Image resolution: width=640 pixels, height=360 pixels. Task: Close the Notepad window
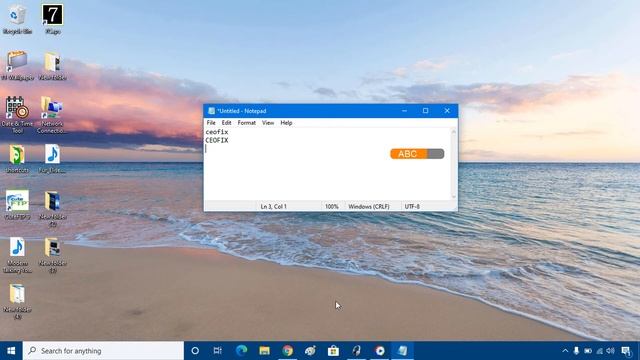447,111
